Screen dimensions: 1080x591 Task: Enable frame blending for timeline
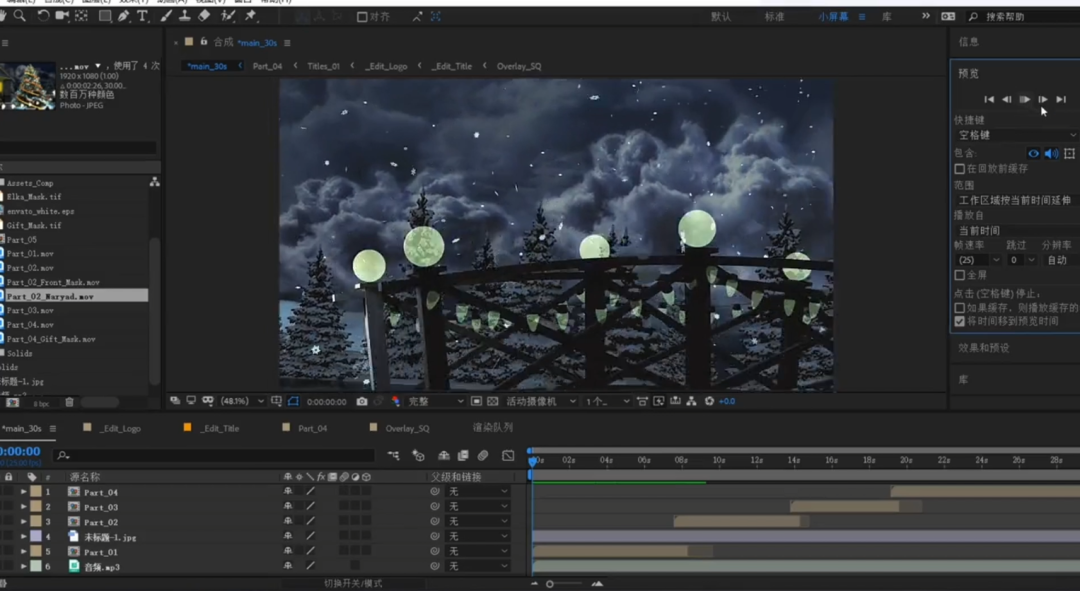pos(463,455)
